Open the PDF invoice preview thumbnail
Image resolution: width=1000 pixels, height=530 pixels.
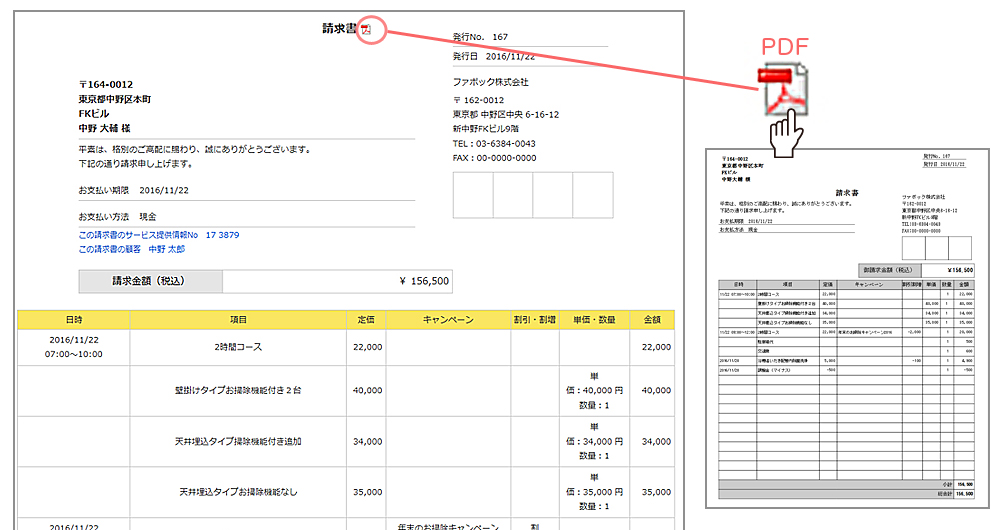(x=848, y=328)
